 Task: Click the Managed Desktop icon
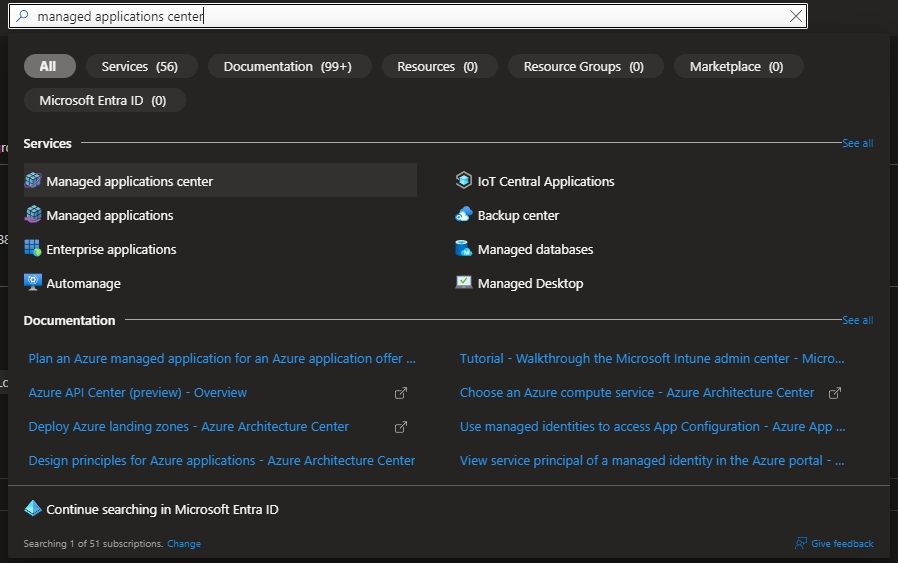point(464,283)
